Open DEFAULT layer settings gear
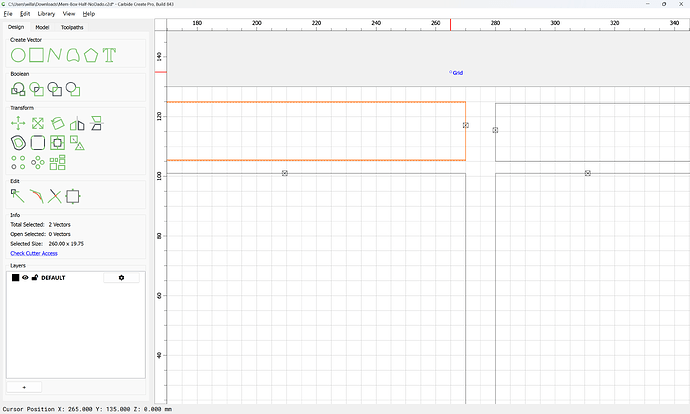 click(121, 278)
